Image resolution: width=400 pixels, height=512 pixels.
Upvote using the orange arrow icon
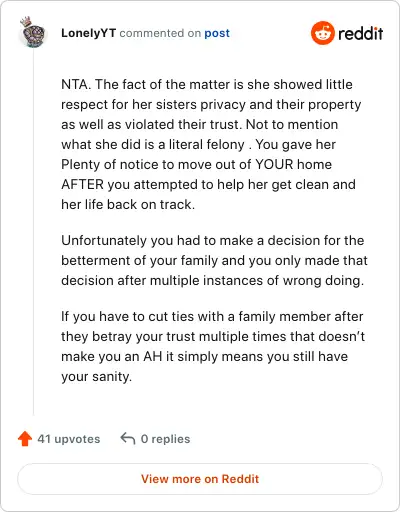pyautogui.click(x=25, y=439)
